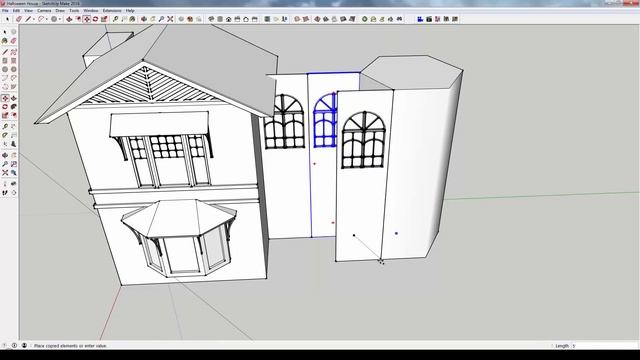640x360 pixels.
Task: Select the Circle tool in left palette
Action: pos(5,69)
